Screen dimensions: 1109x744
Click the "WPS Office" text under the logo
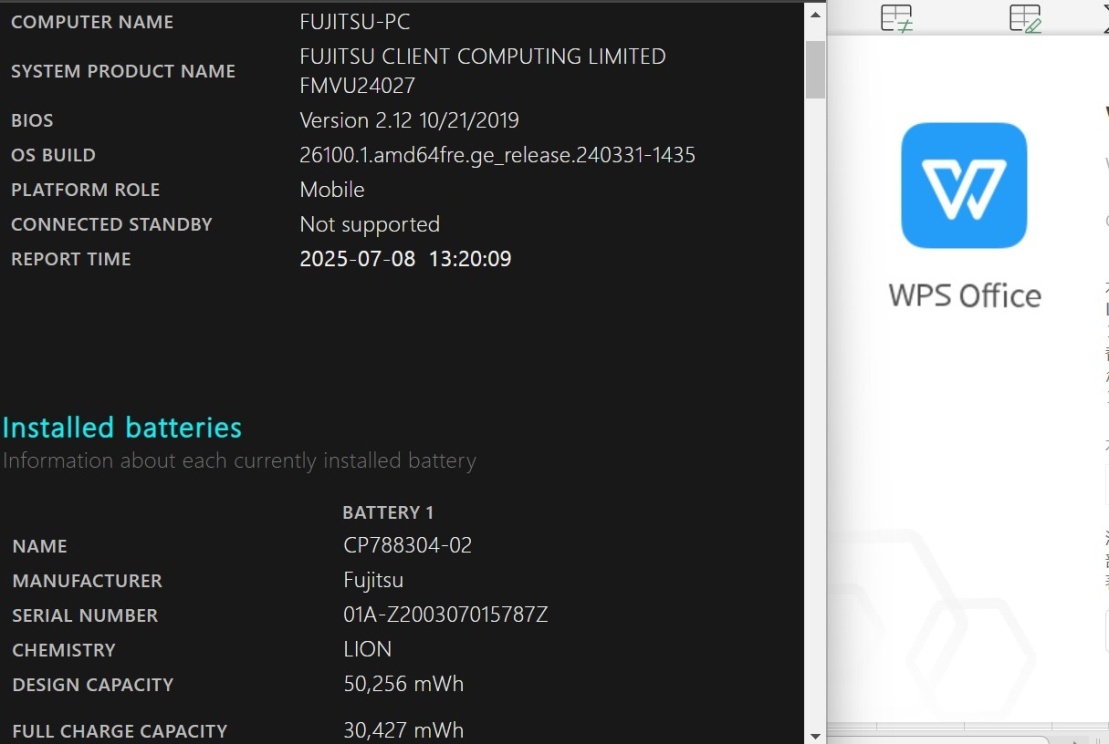click(x=965, y=296)
